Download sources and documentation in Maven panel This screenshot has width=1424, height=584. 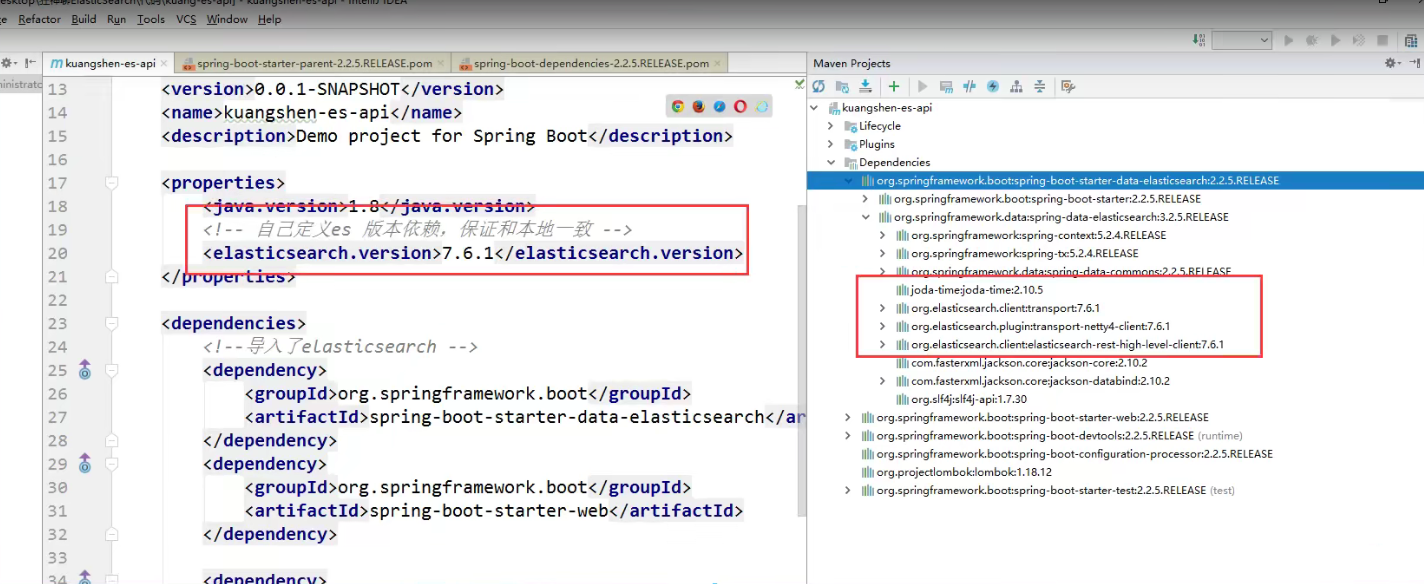865,87
